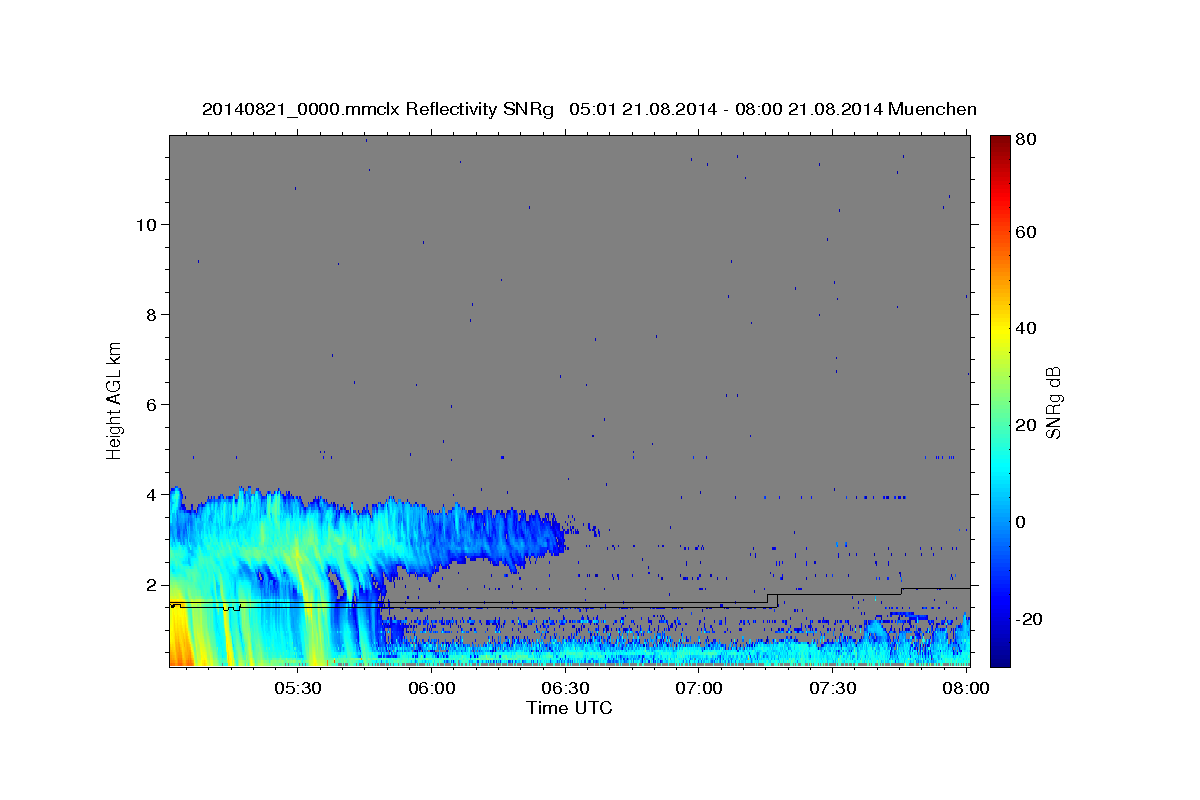Click the height tick label '8'
The height and width of the screenshot is (800, 1200).
[x=151, y=314]
